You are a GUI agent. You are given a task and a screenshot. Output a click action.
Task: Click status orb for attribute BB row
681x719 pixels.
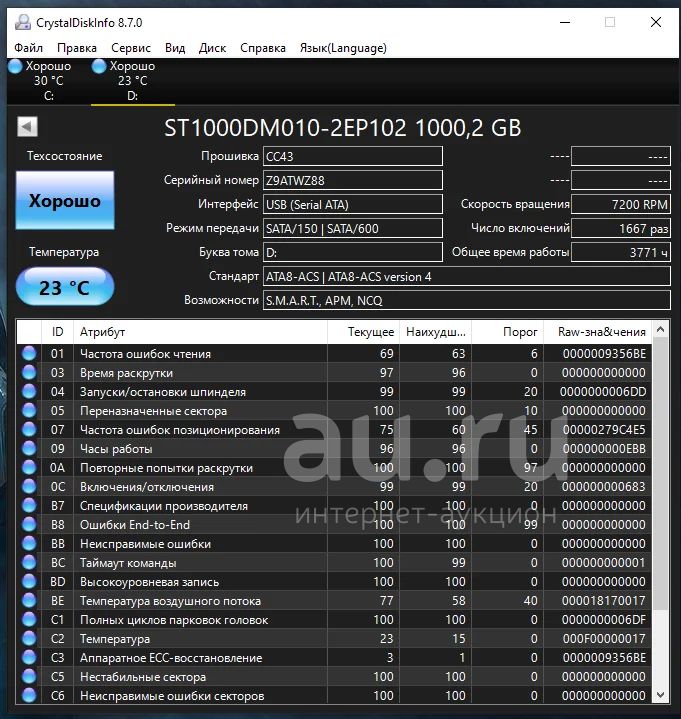point(29,544)
